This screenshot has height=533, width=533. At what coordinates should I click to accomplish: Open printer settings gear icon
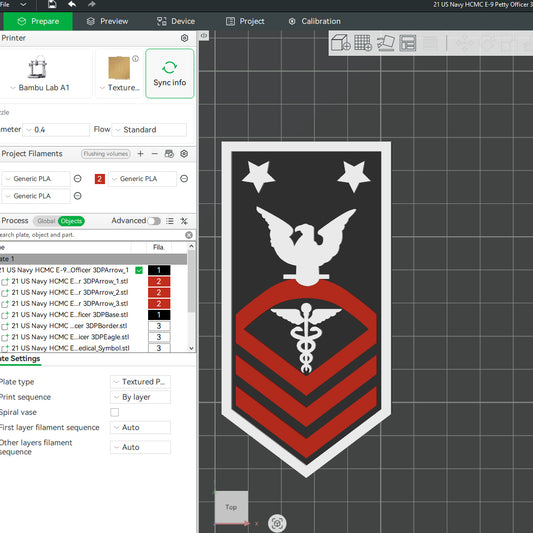184,38
